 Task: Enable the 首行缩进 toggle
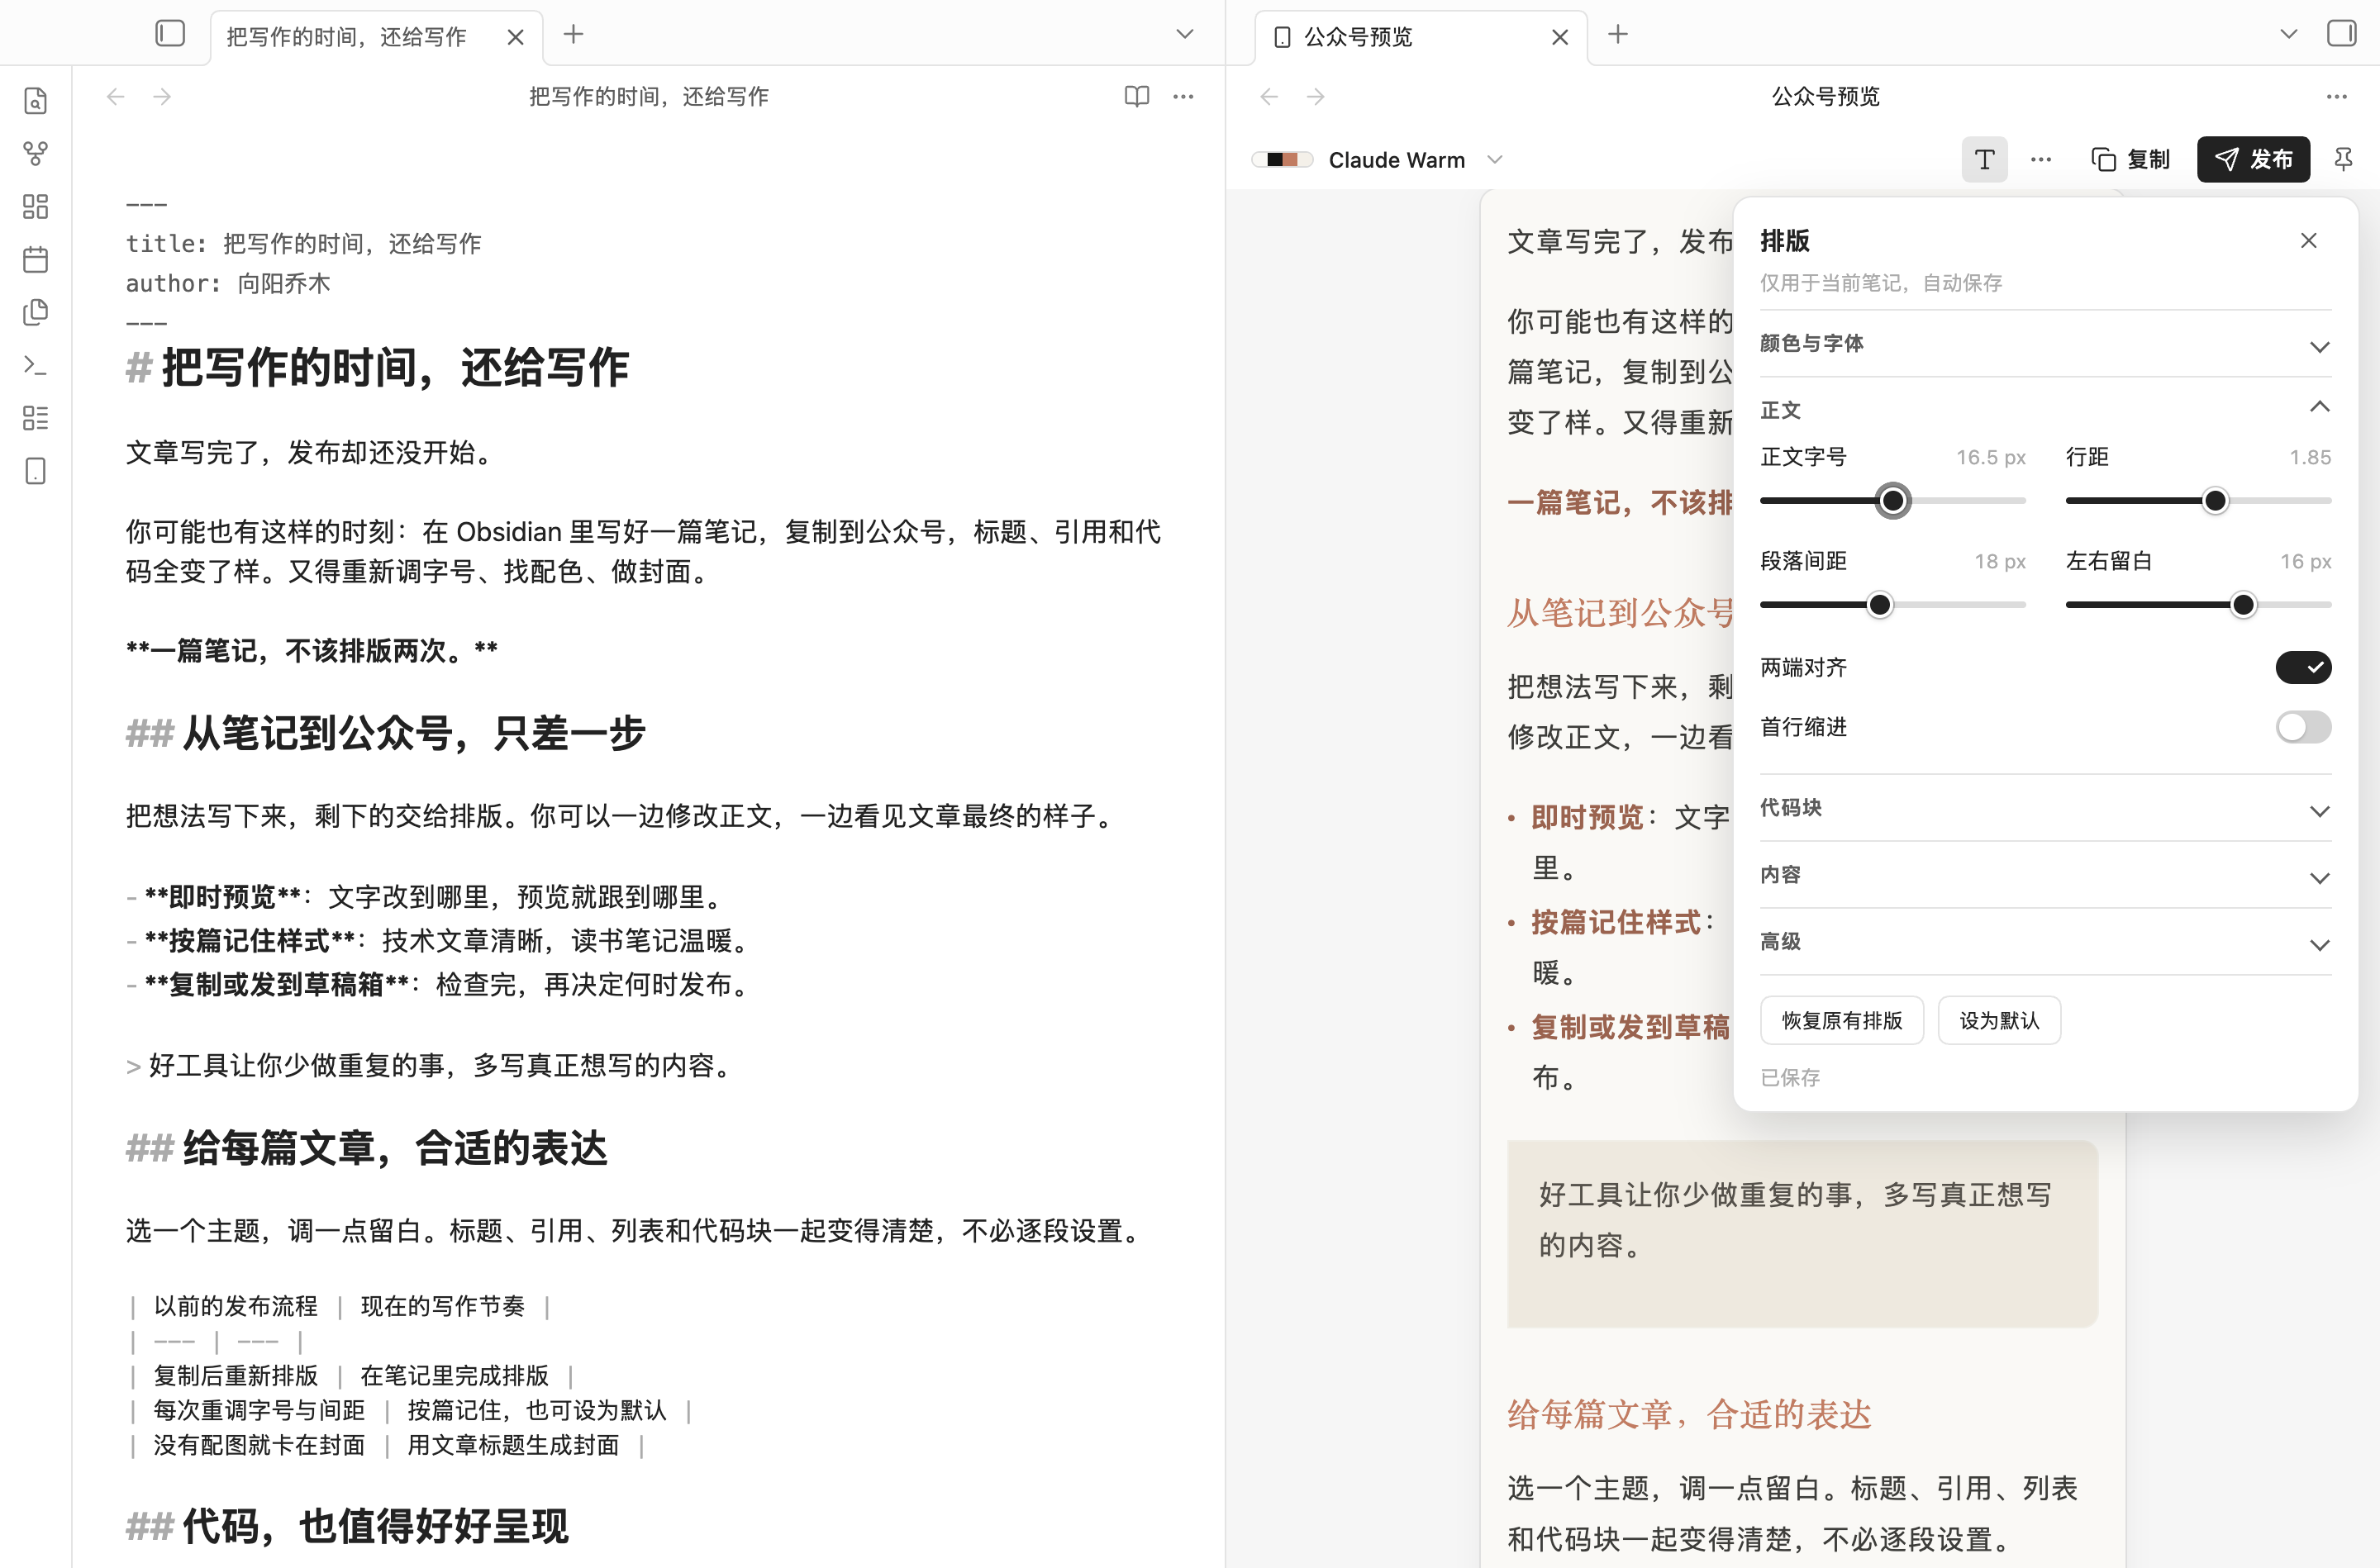[x=2303, y=727]
